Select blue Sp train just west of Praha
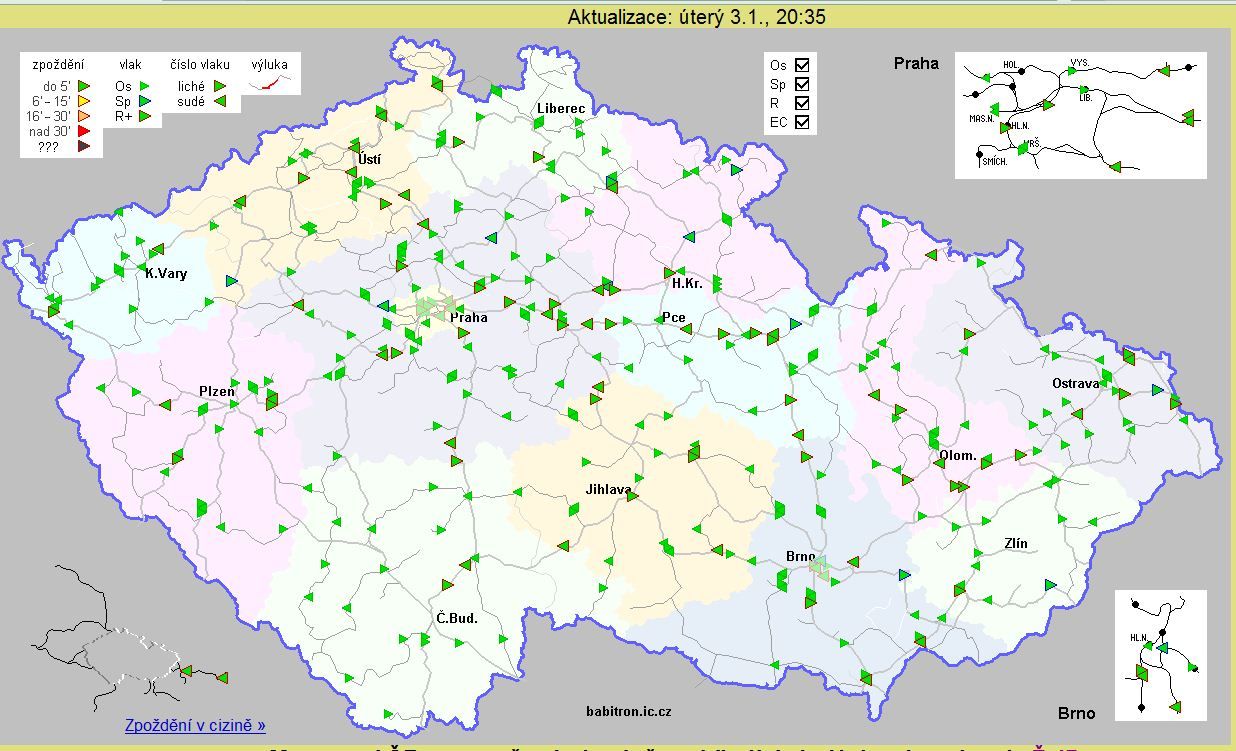 (x=385, y=305)
